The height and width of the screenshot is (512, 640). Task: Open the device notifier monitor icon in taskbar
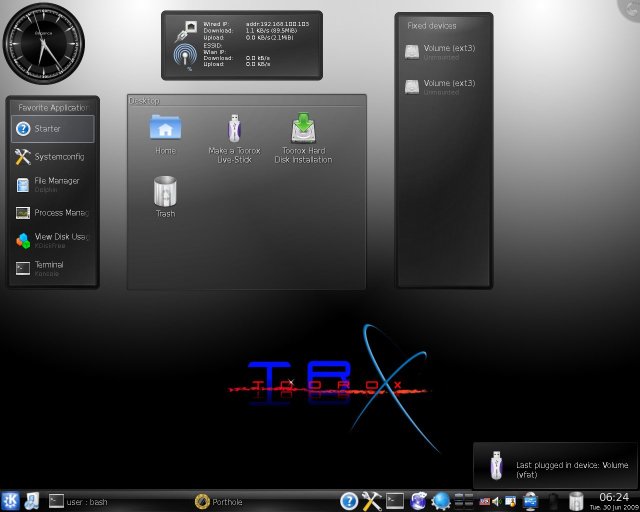click(x=531, y=501)
